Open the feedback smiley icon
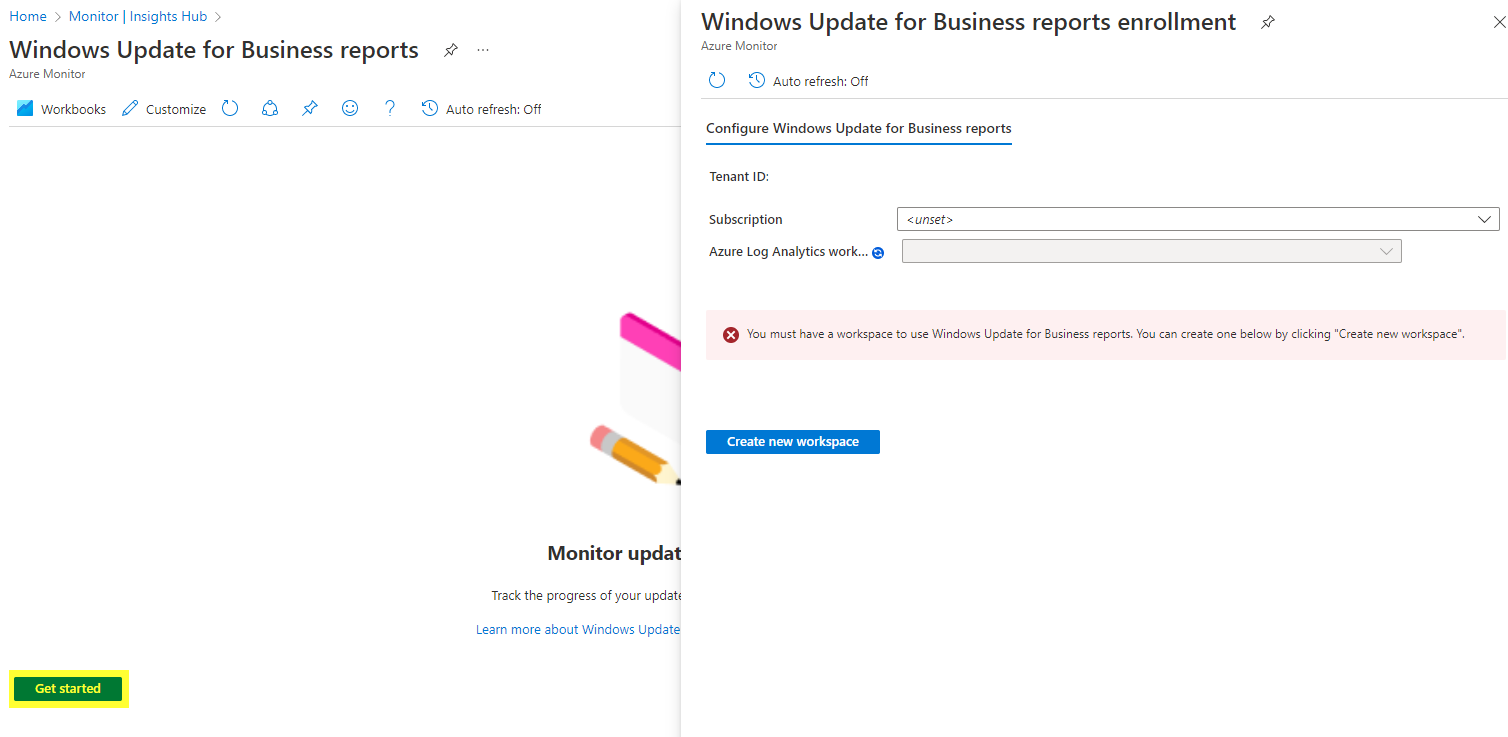 coord(350,108)
